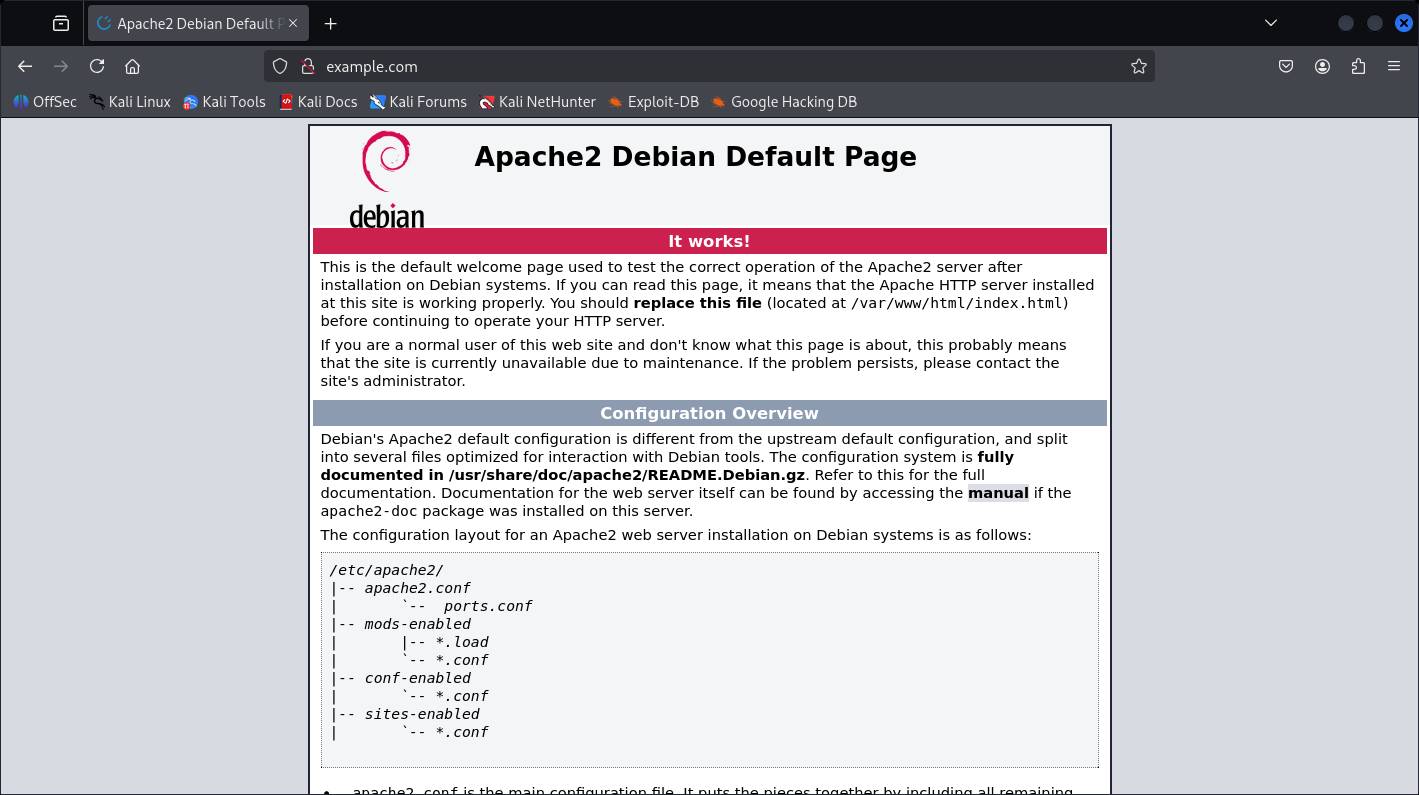This screenshot has height=795, width=1419.
Task: Click conf-enabled in the config tree
Action: (x=417, y=678)
